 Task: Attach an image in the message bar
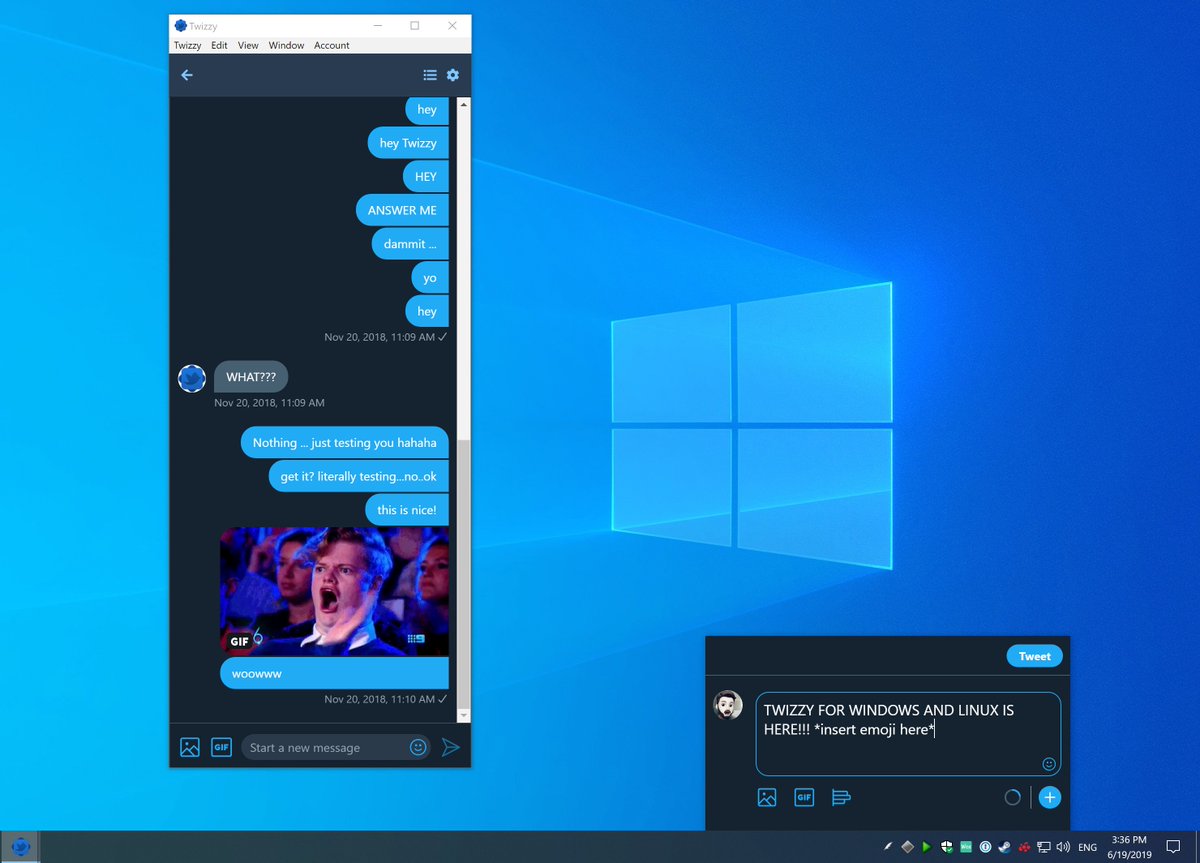(190, 747)
